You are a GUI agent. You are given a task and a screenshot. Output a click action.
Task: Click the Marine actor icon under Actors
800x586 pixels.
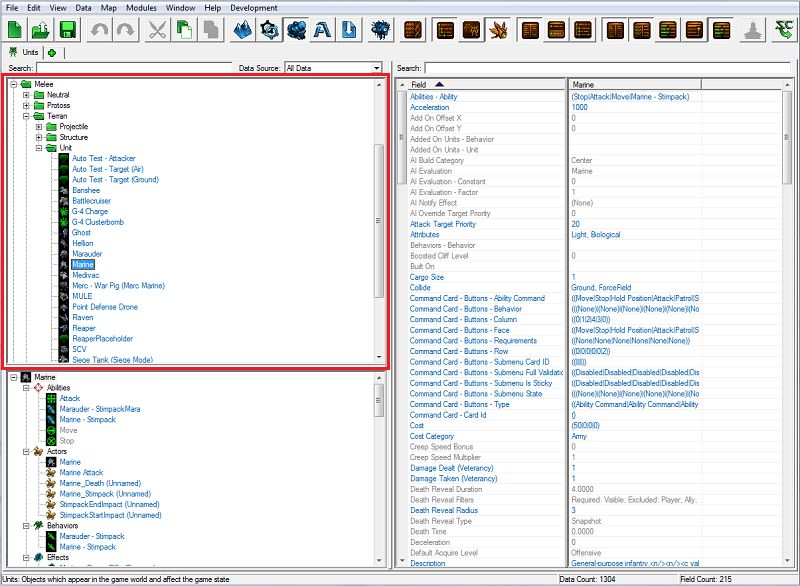[x=51, y=462]
